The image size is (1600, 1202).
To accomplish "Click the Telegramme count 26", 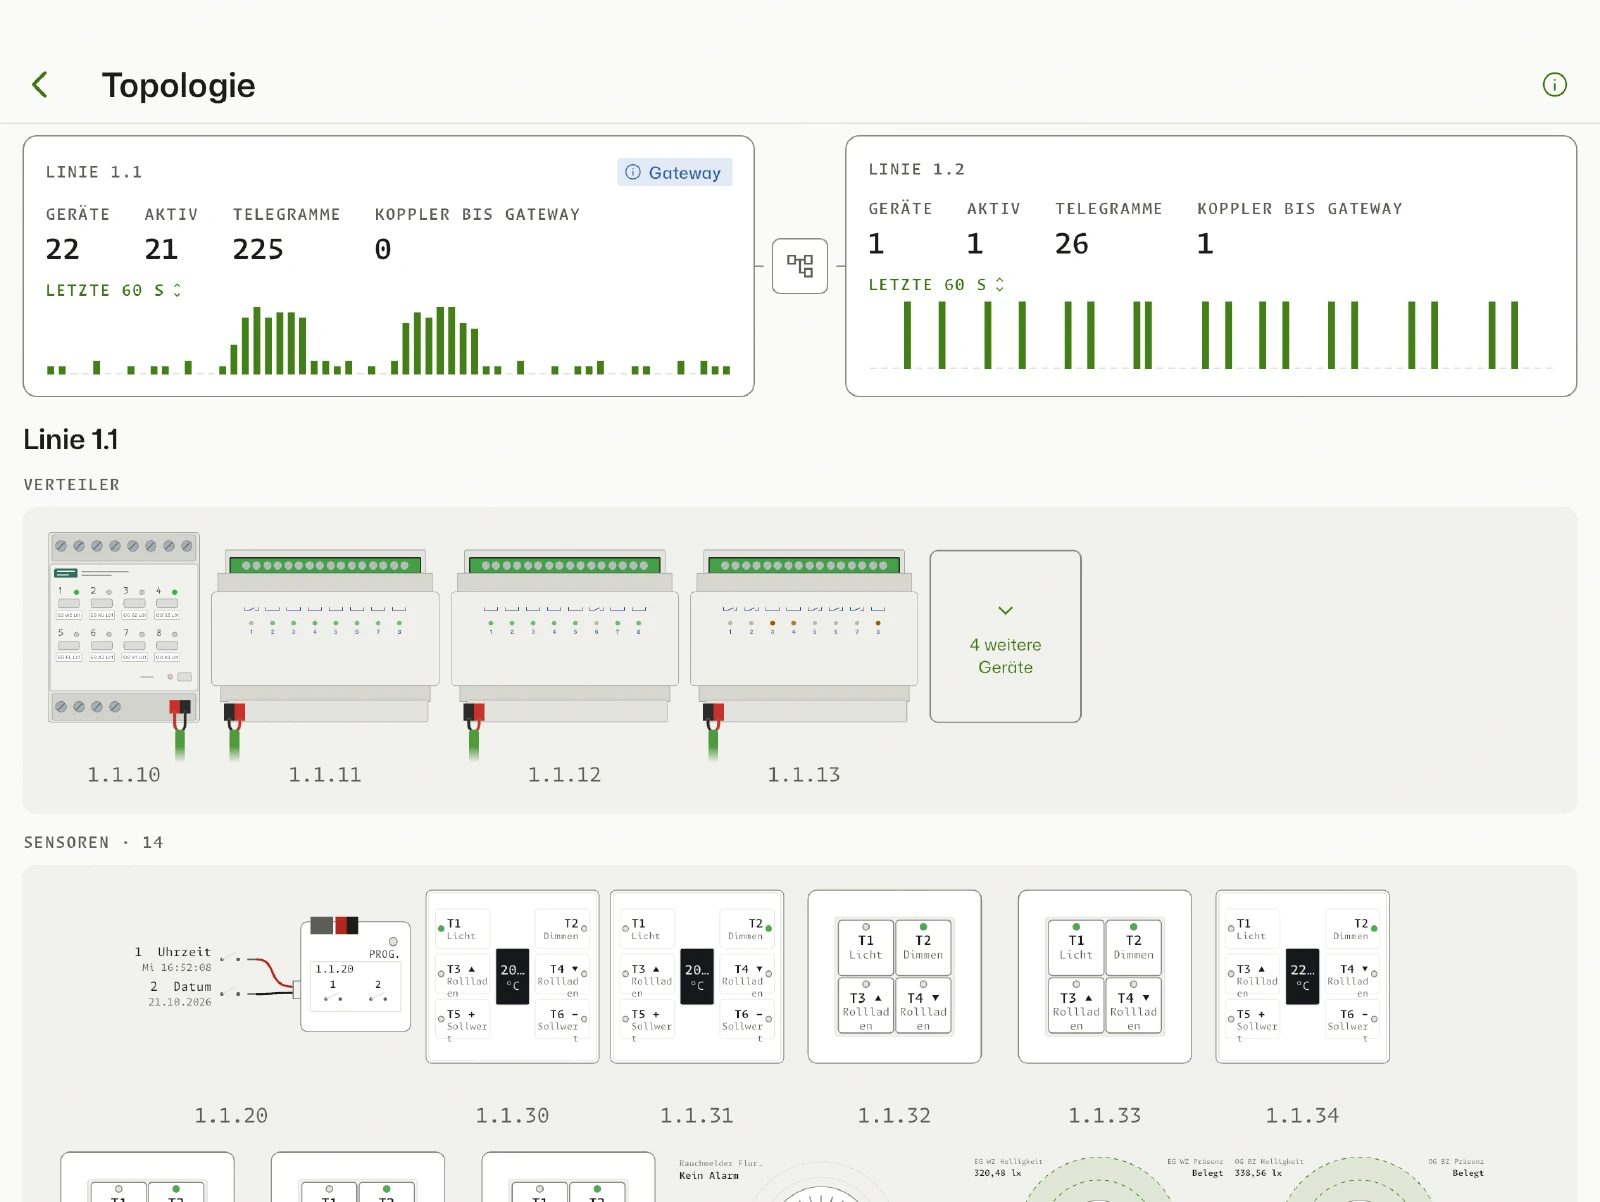I will click(x=1072, y=244).
